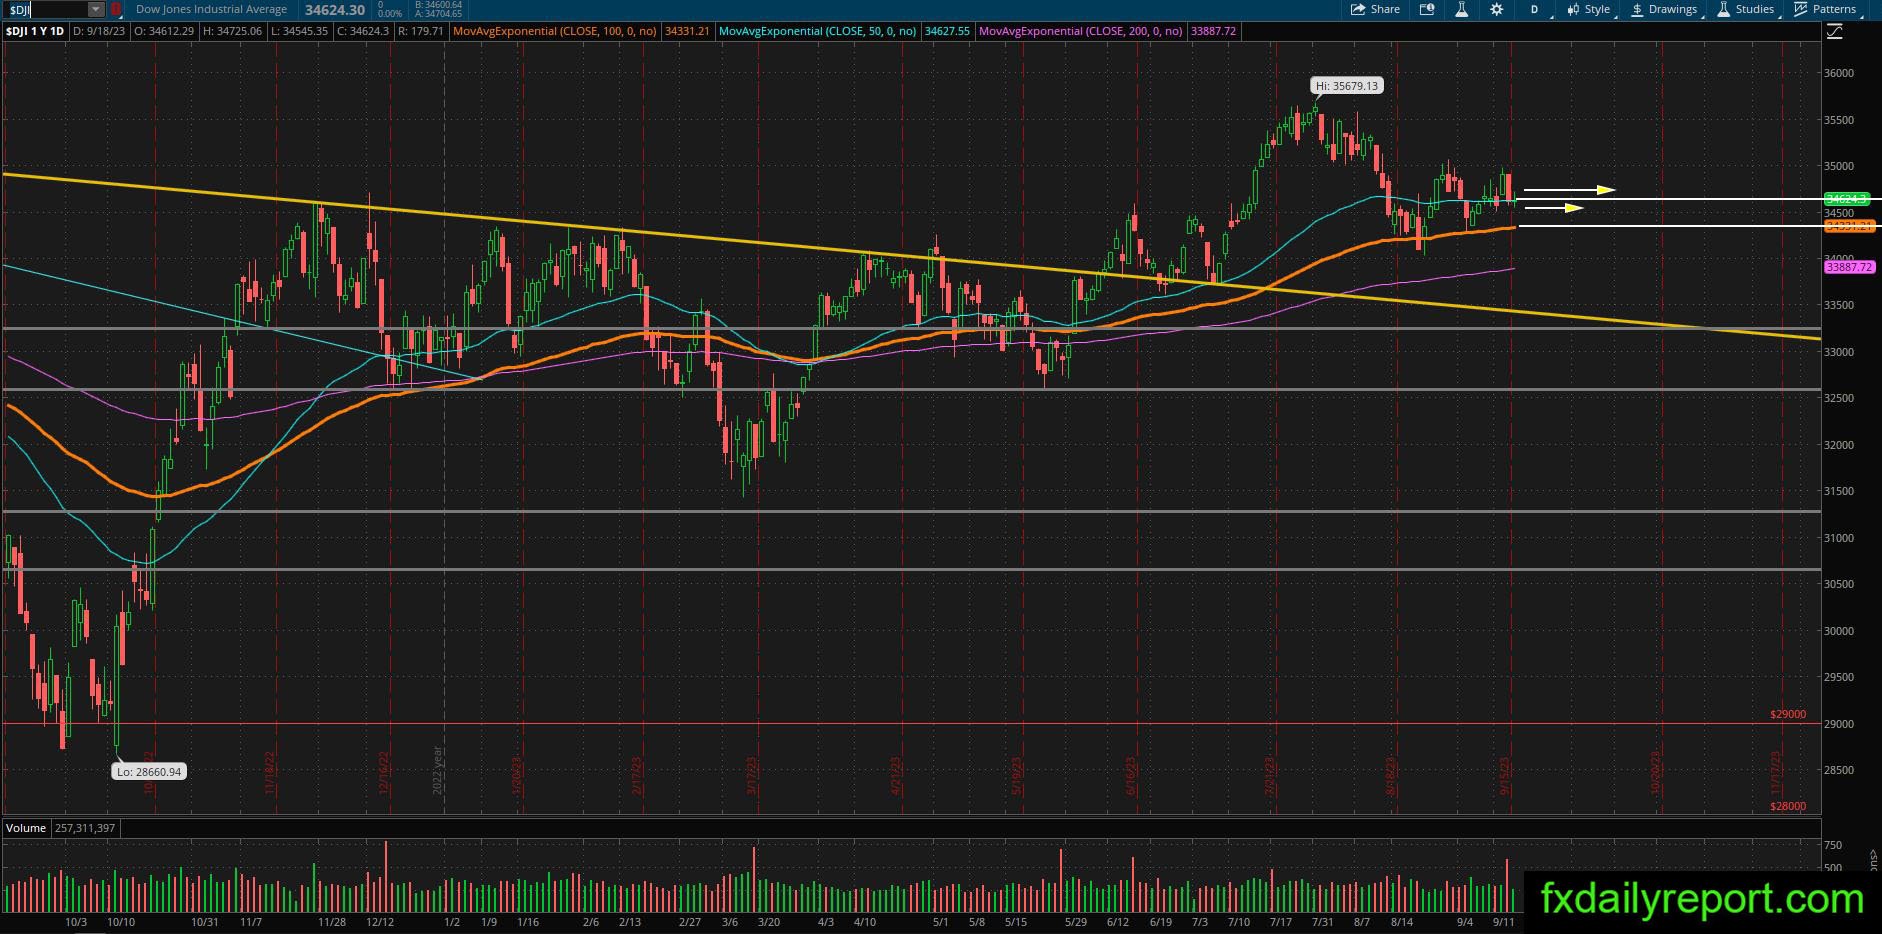Click the volume figure 257,311,397
The height and width of the screenshot is (934, 1882).
click(85, 828)
